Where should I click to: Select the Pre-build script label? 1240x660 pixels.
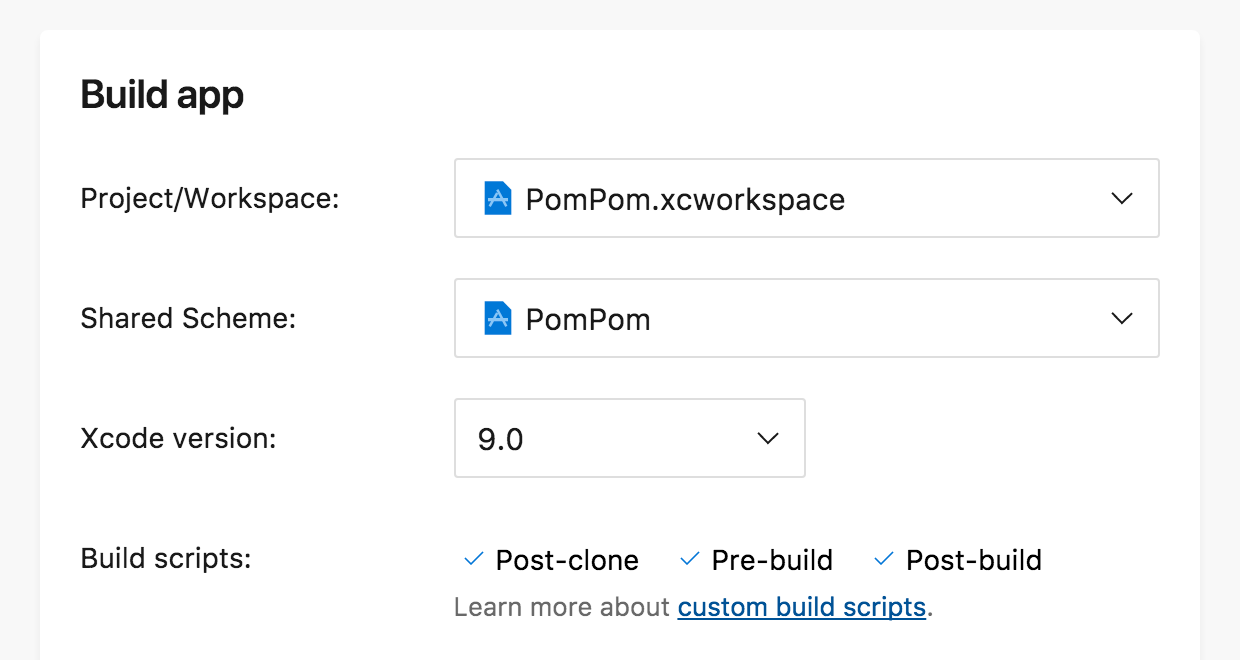772,560
